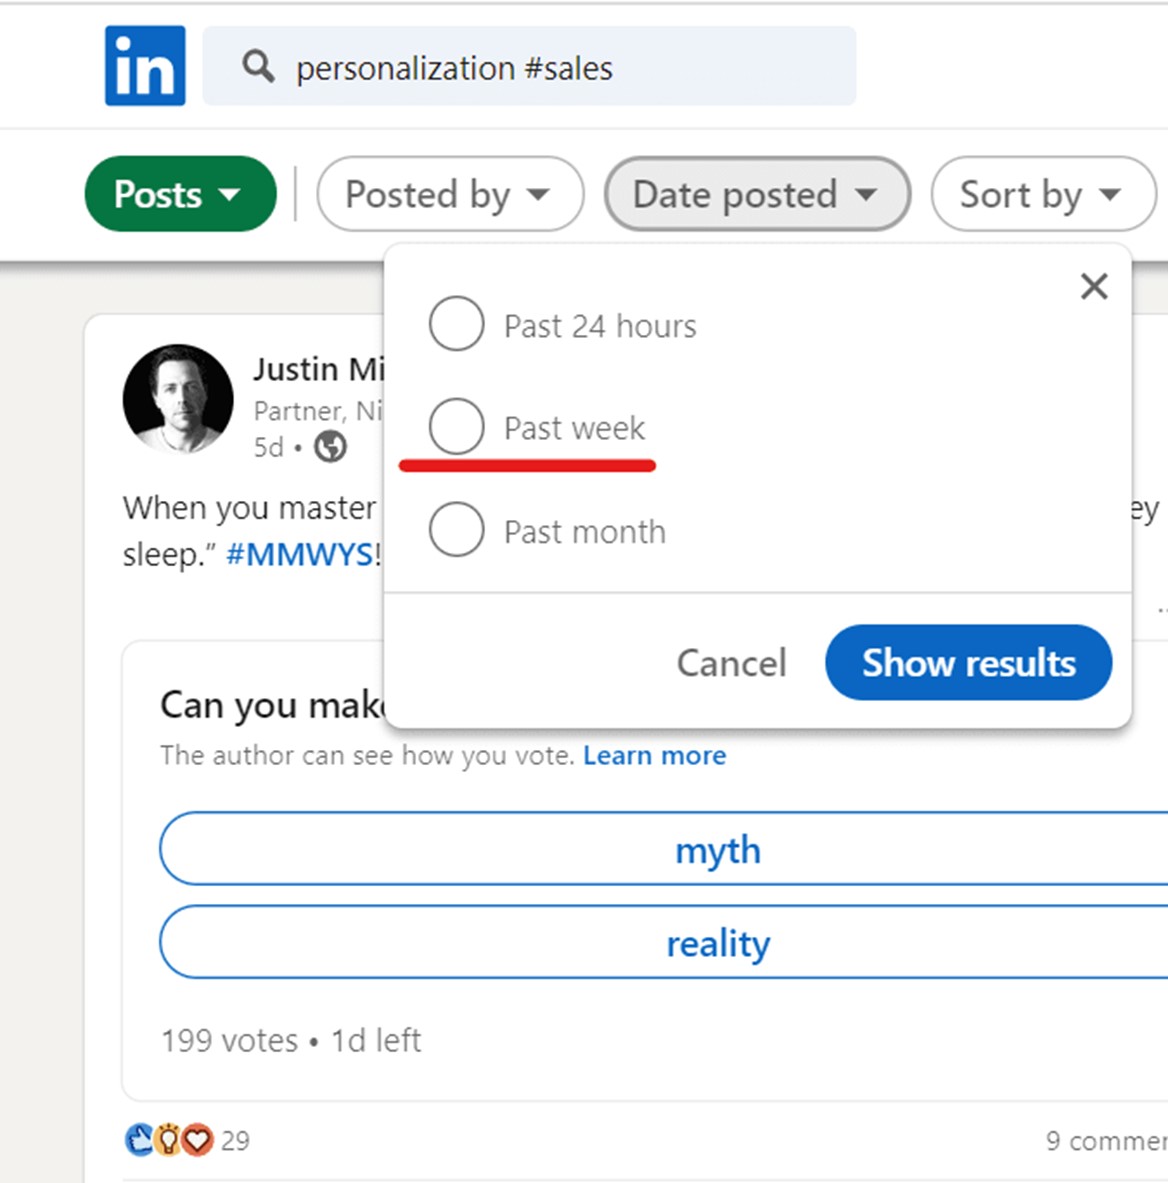This screenshot has width=1168, height=1183.
Task: Open the Posts filter dropdown
Action: point(180,194)
